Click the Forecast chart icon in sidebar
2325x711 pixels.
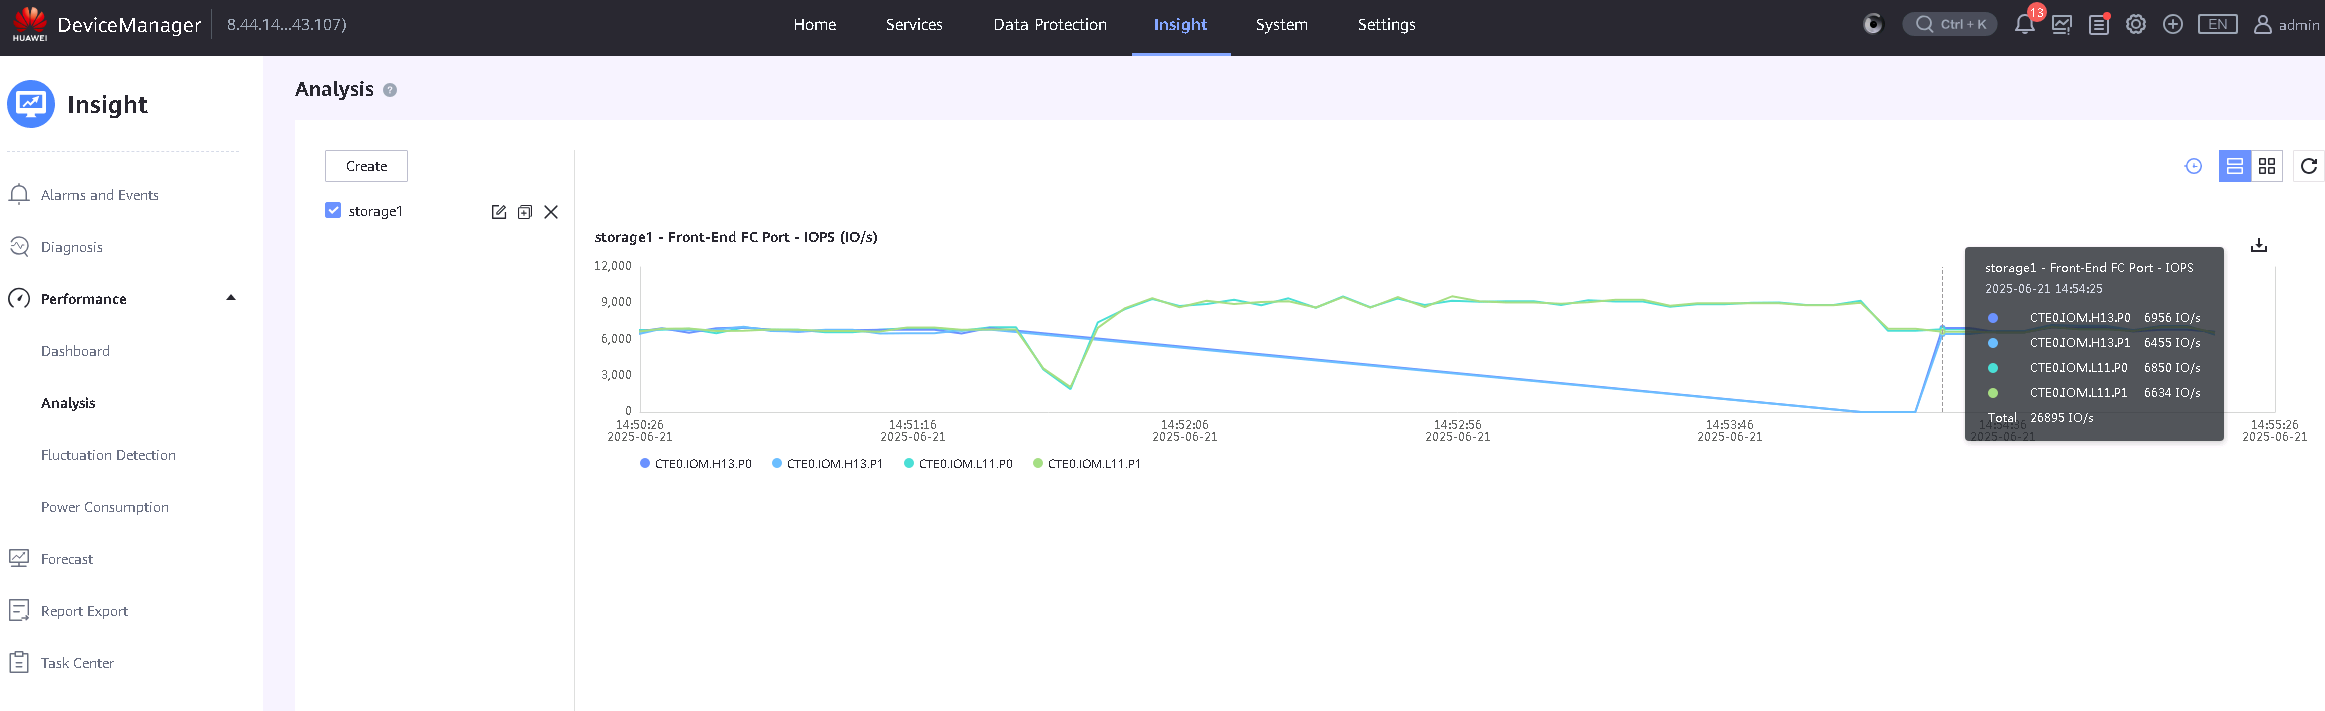19,558
